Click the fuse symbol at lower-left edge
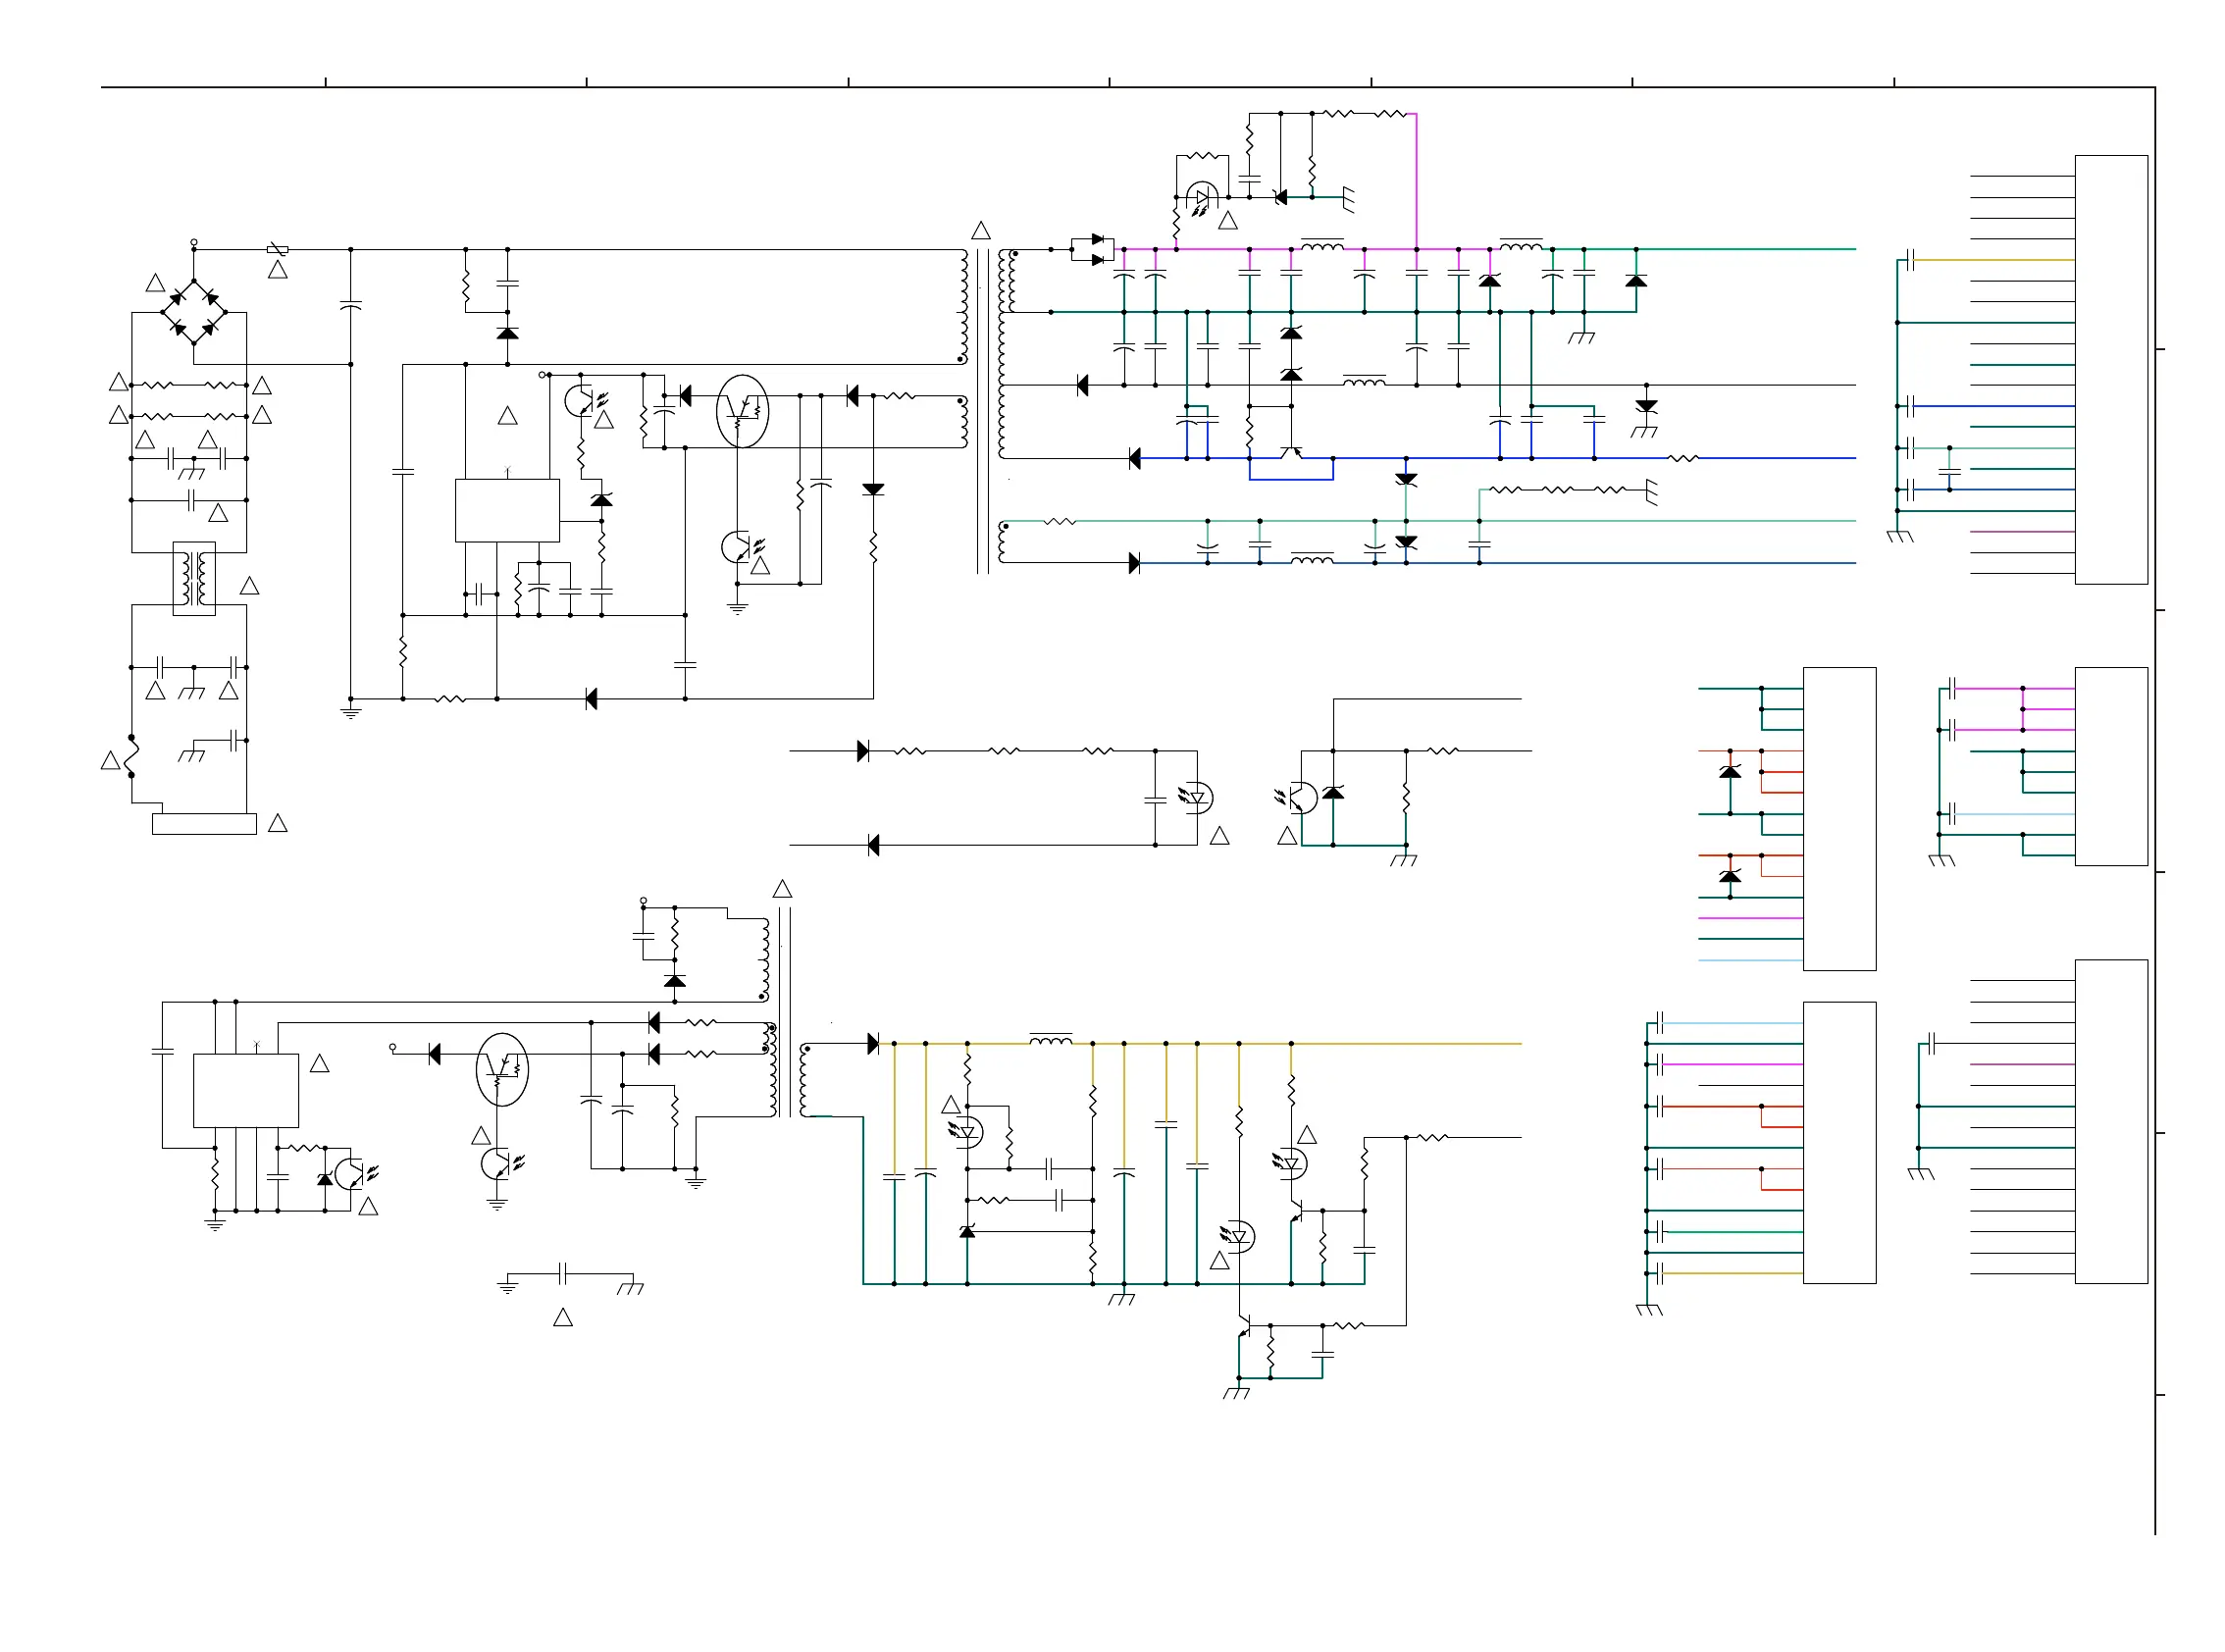The image size is (2225, 1652). point(131,756)
